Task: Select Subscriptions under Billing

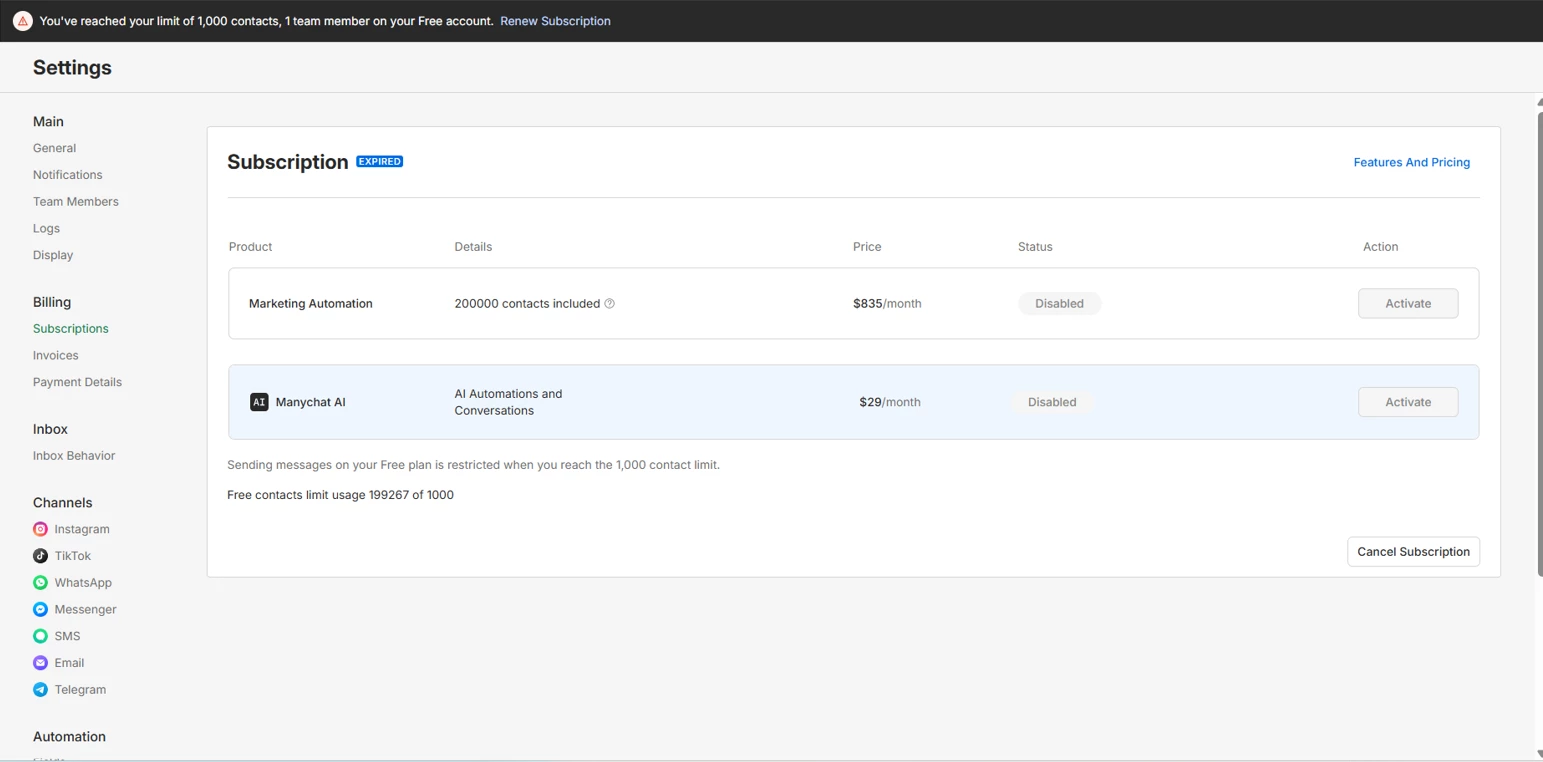Action: click(x=71, y=329)
